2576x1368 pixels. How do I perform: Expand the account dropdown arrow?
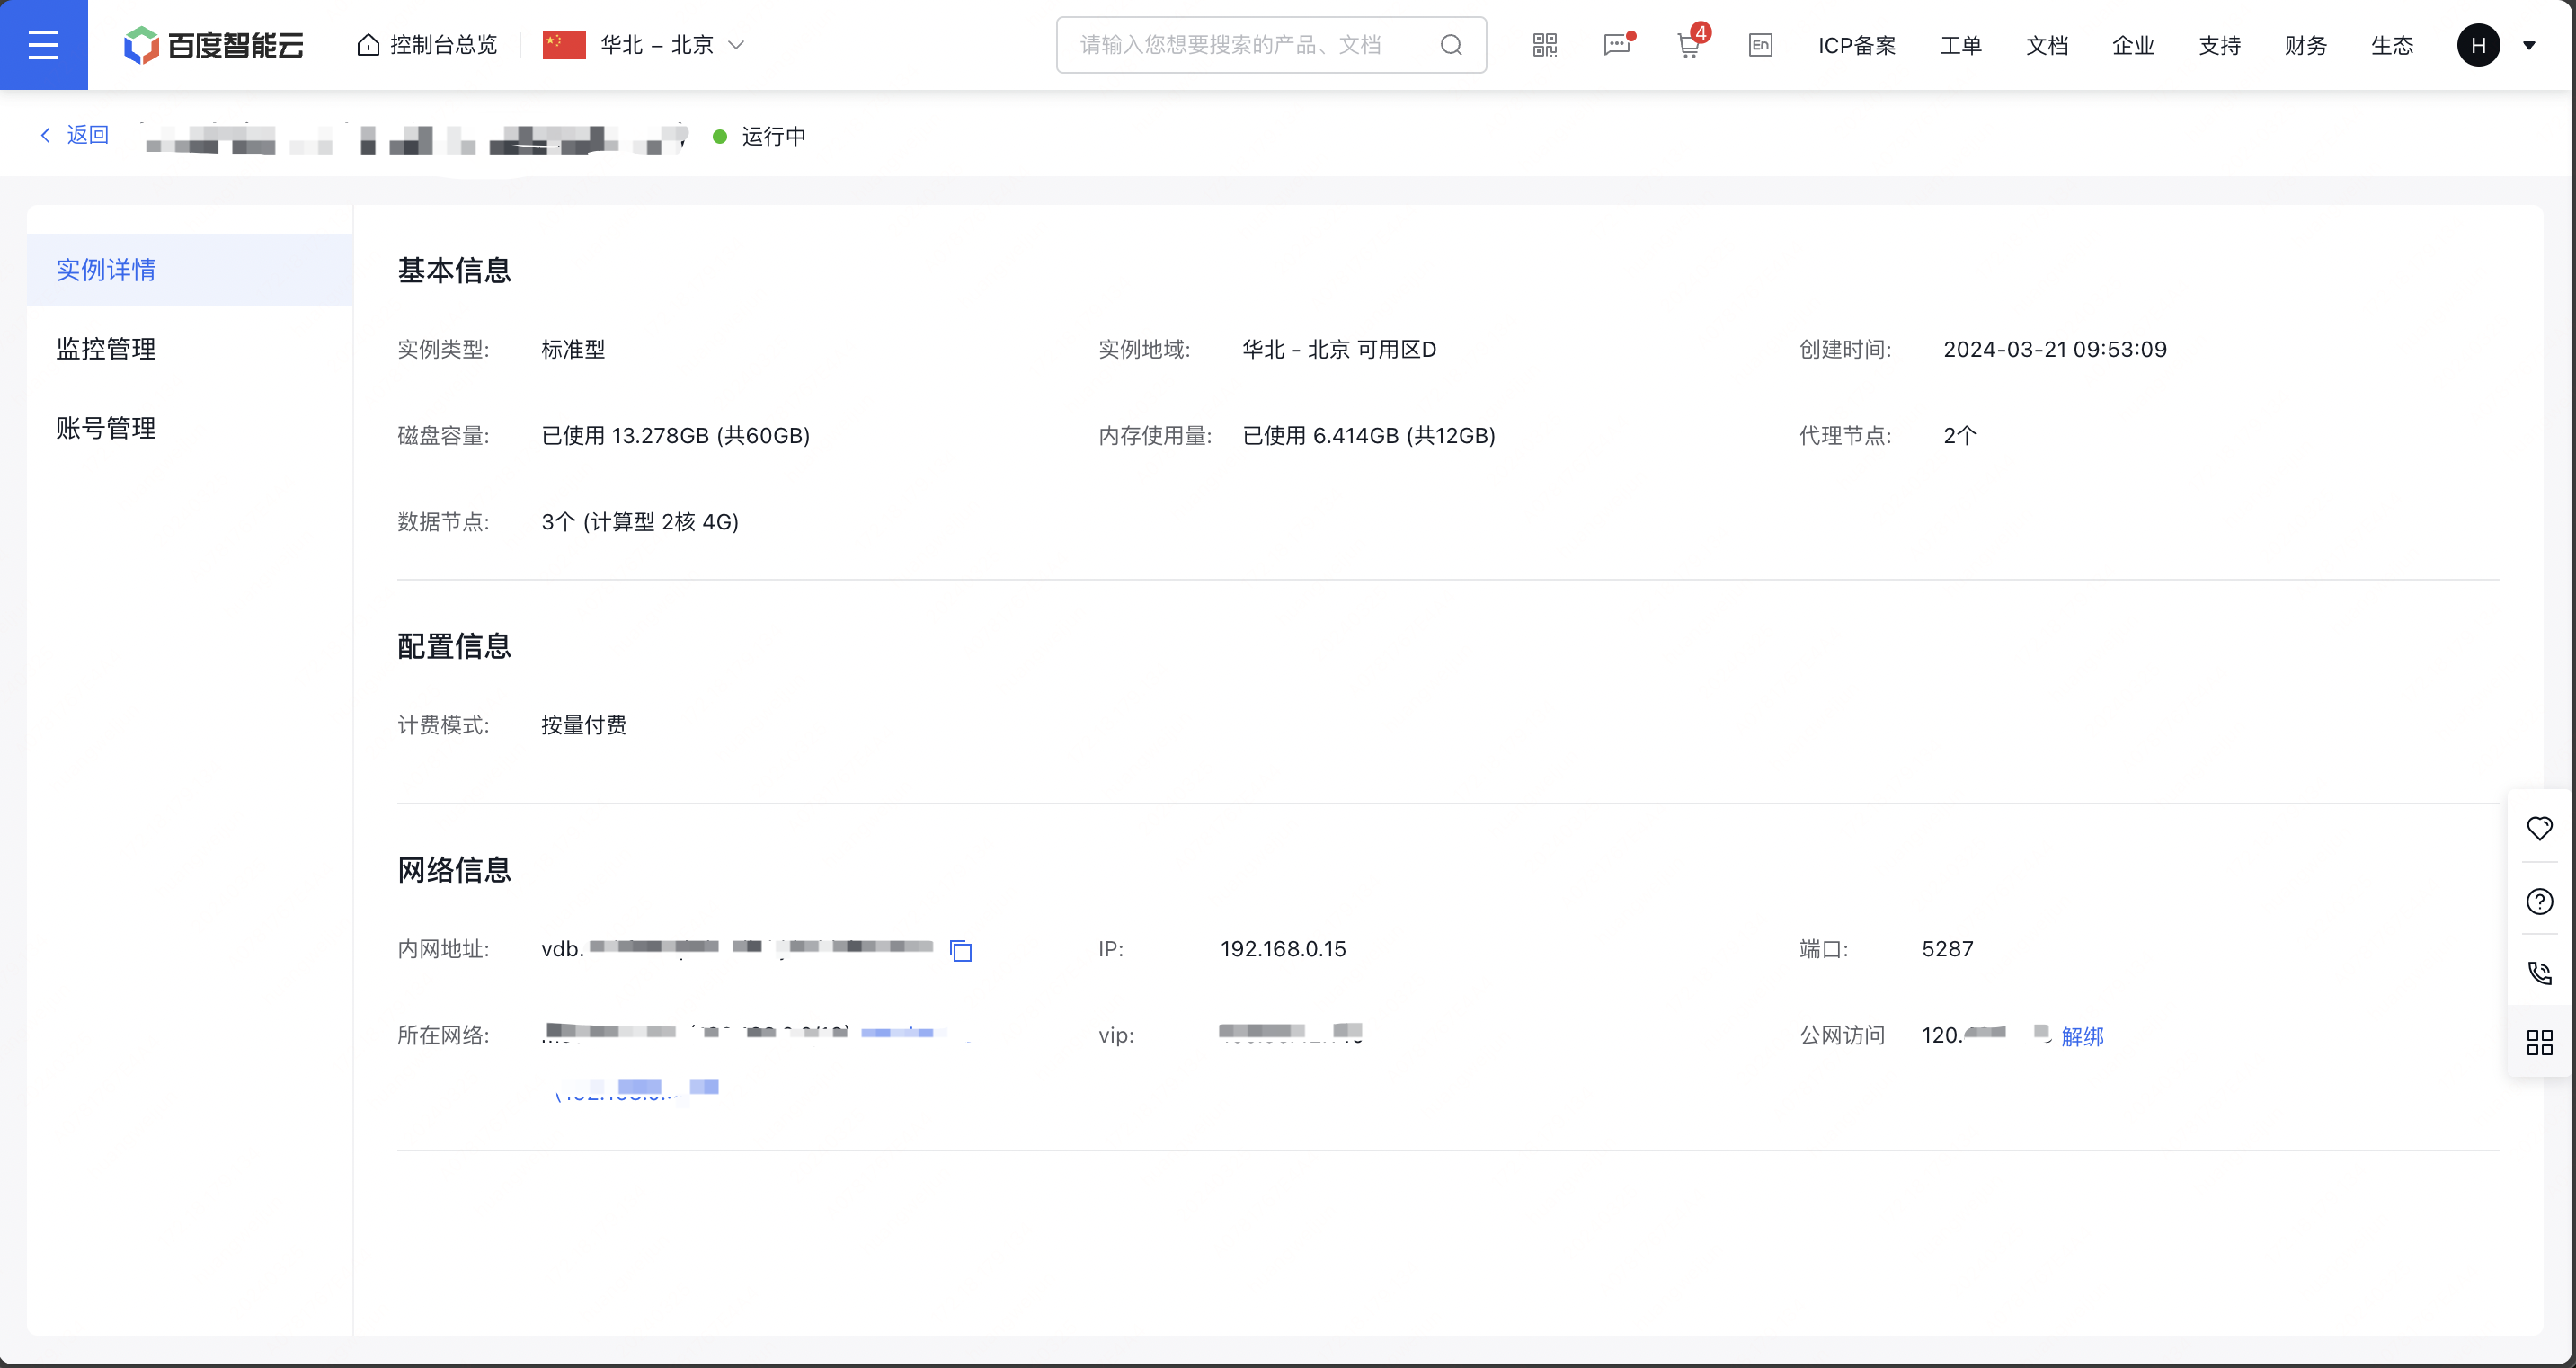click(2529, 45)
